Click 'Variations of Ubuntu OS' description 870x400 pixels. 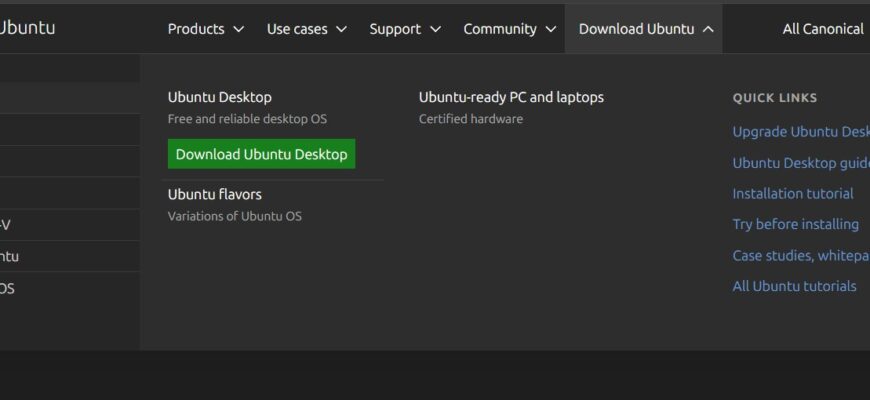(x=235, y=216)
